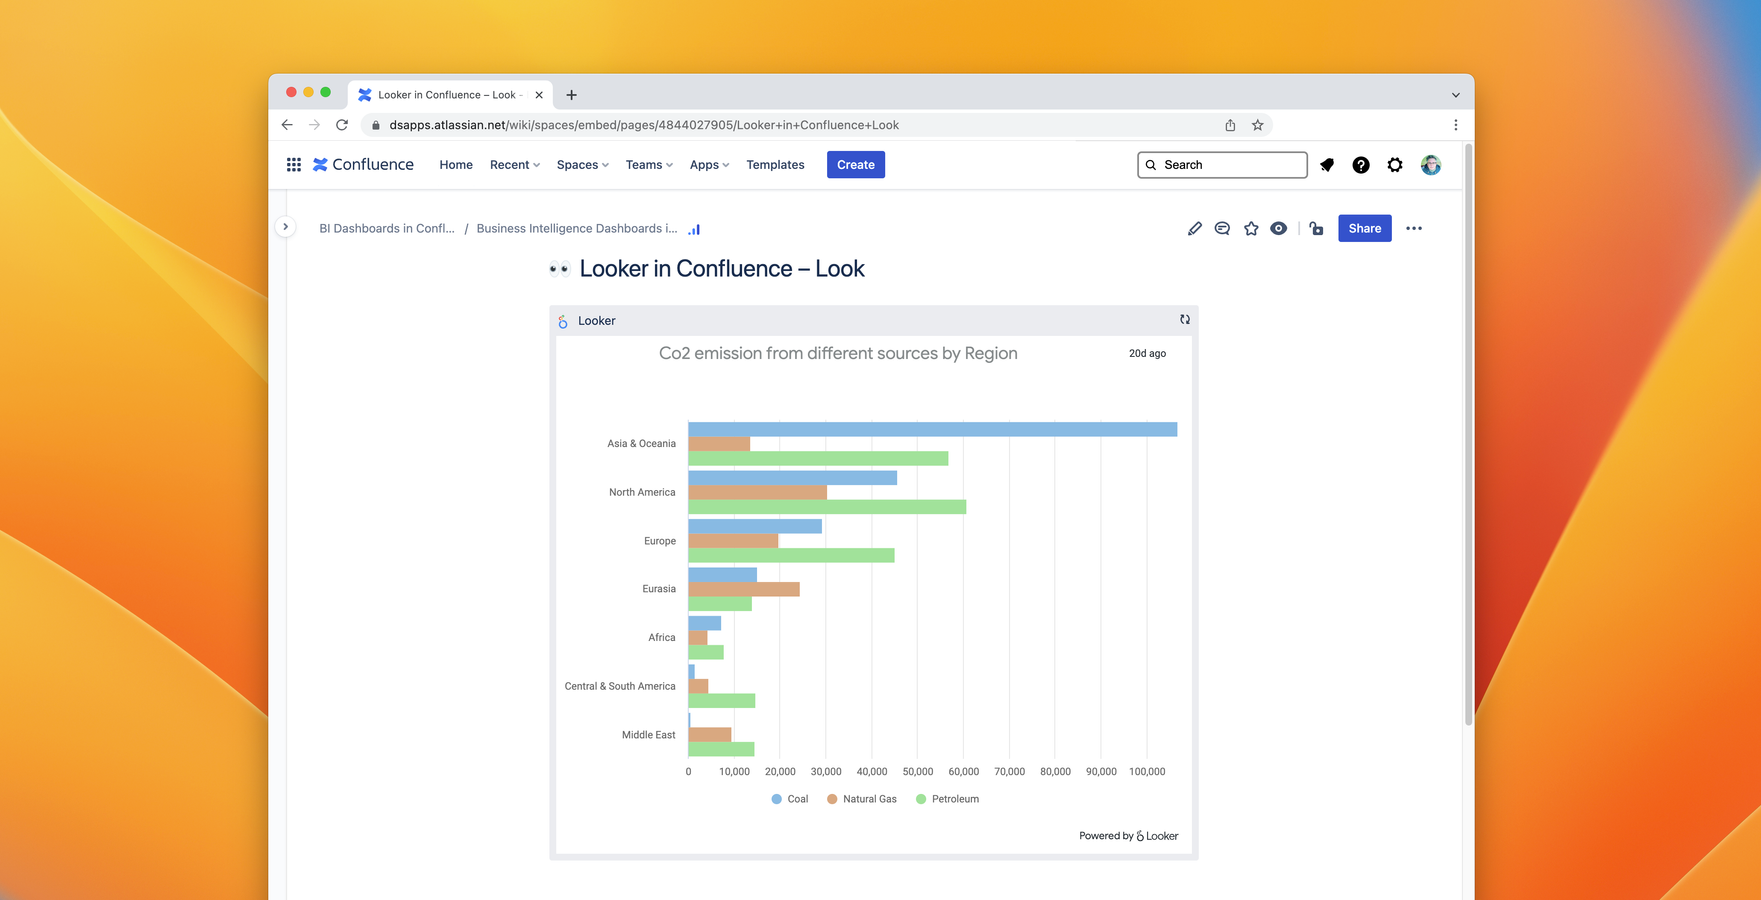Click the chart title 'Co2 emission from different sources'
The height and width of the screenshot is (900, 1761).
838,354
